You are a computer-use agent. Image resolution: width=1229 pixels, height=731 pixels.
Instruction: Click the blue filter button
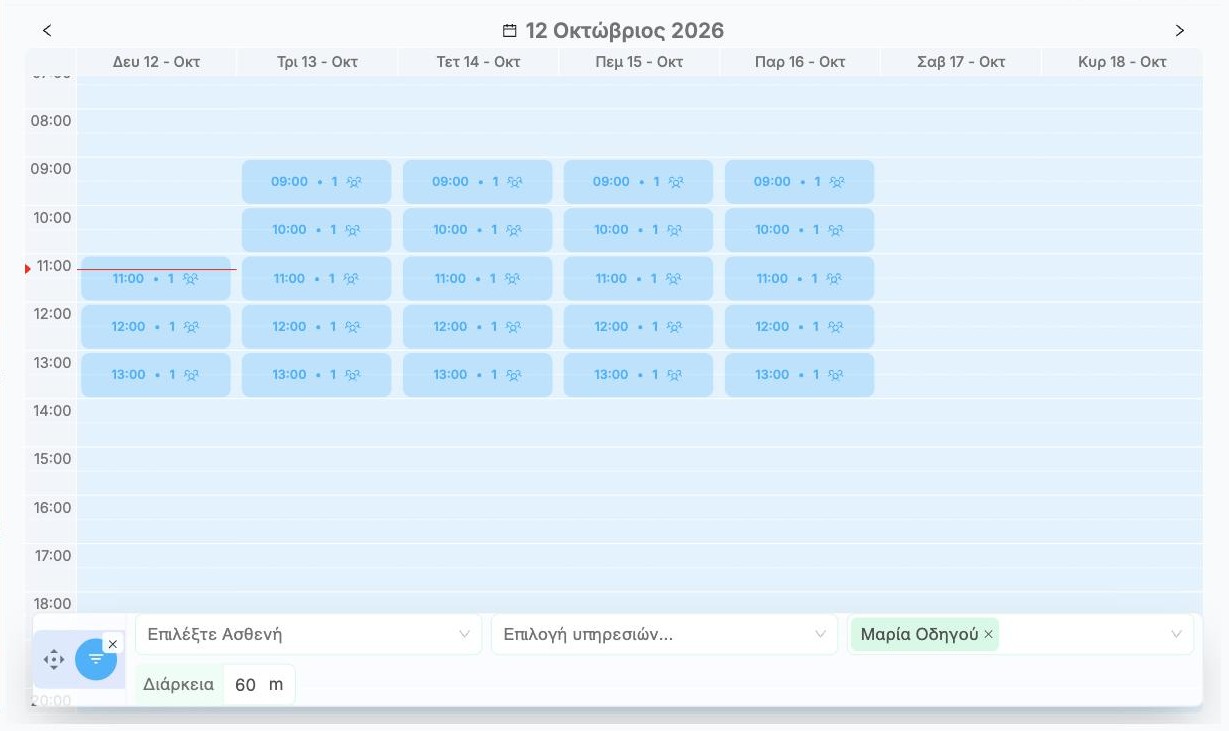tap(96, 659)
